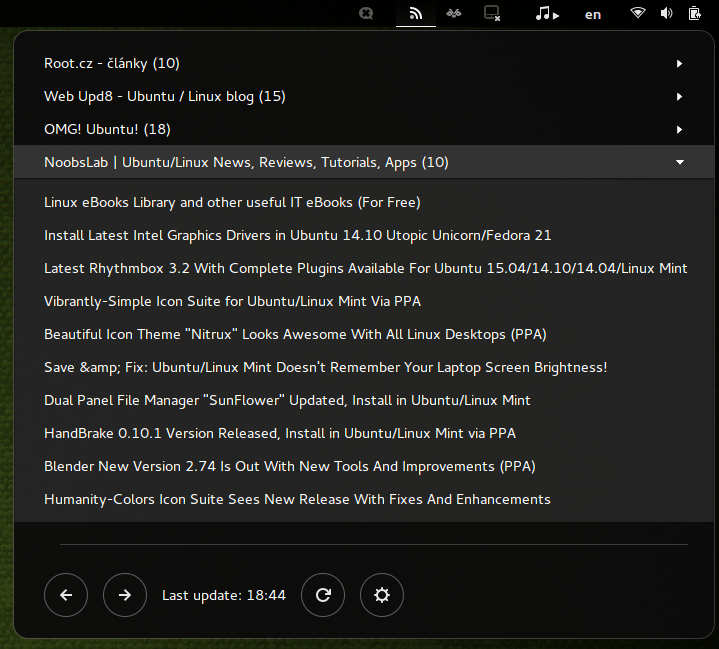Select the 'OMG! Ubuntu! (18)' feed
Viewport: 719px width, 649px height.
tap(364, 129)
